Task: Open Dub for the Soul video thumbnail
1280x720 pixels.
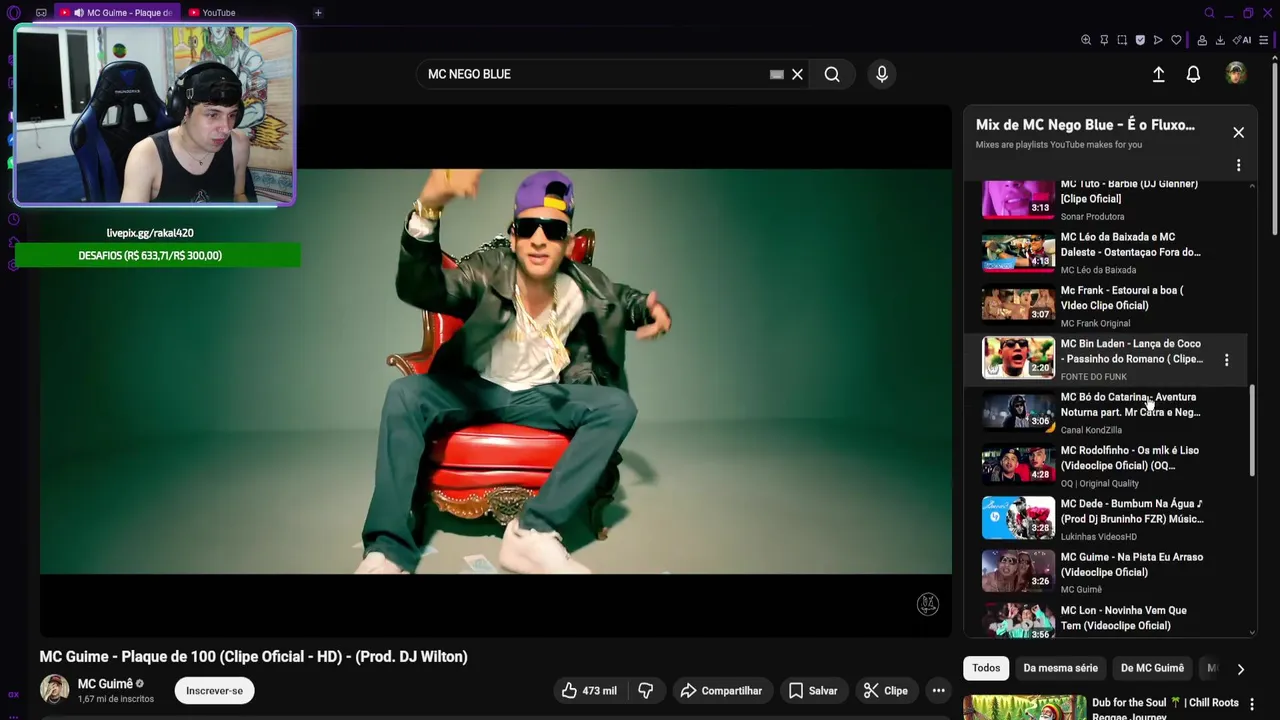Action: 1025,708
